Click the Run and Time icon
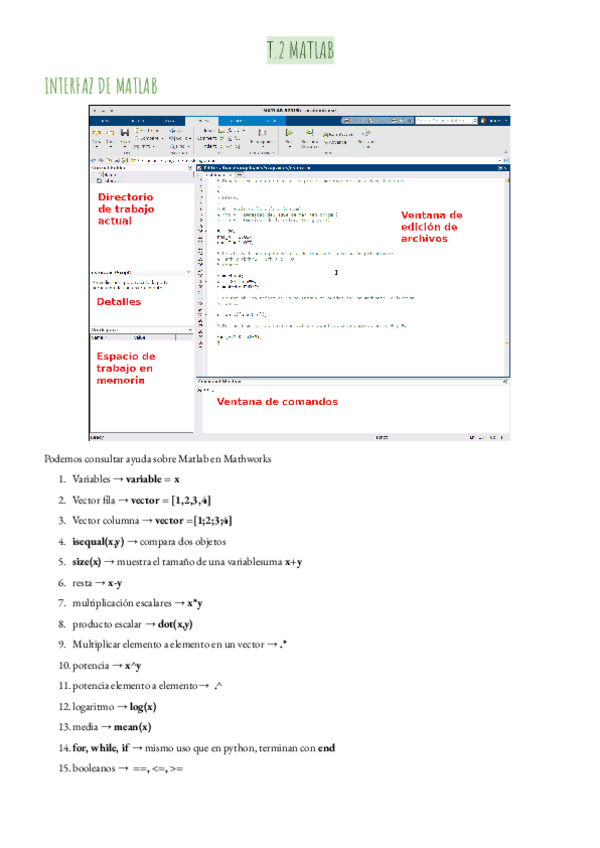The width and height of the screenshot is (600, 848). click(x=367, y=133)
